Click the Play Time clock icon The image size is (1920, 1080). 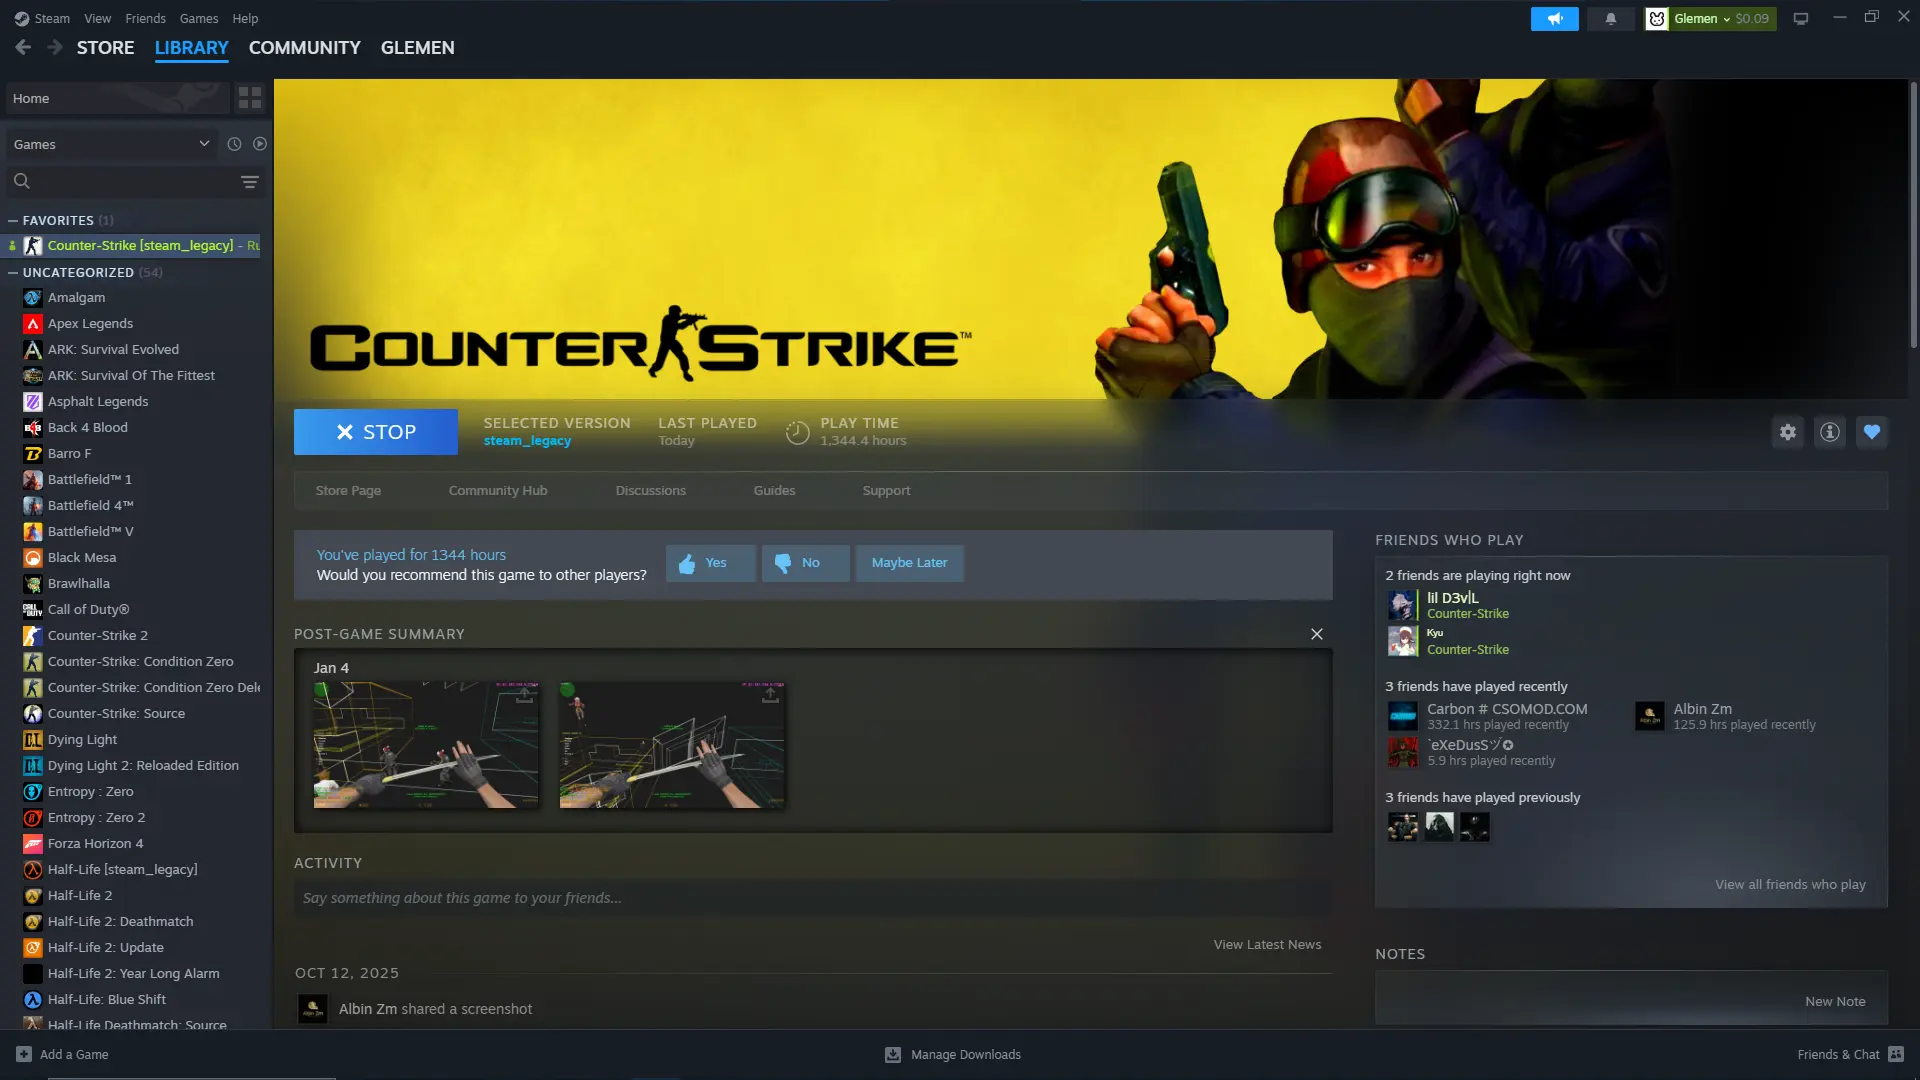[797, 432]
